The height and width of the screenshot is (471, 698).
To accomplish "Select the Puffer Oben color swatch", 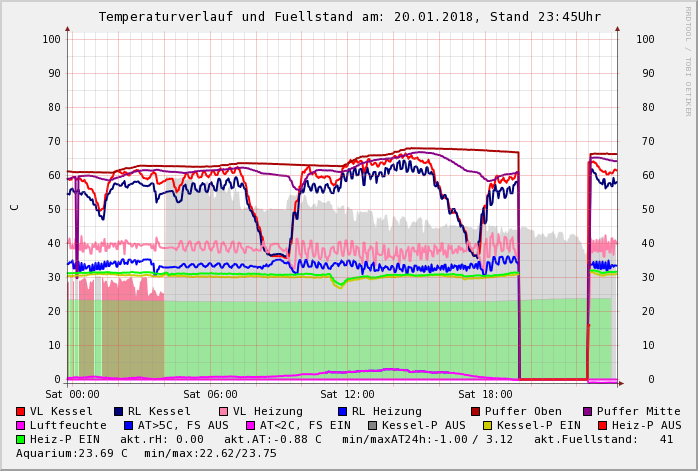I will (476, 412).
